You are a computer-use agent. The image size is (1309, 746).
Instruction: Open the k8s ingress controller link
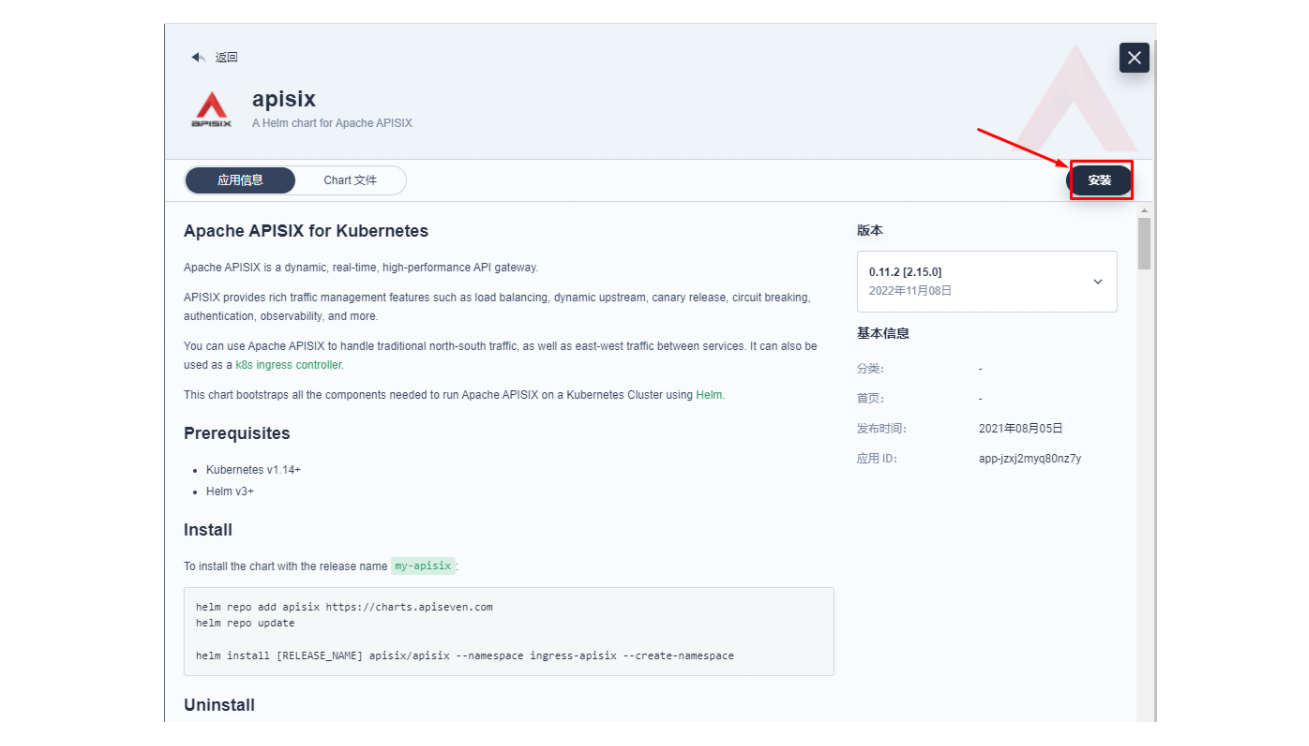[288, 365]
